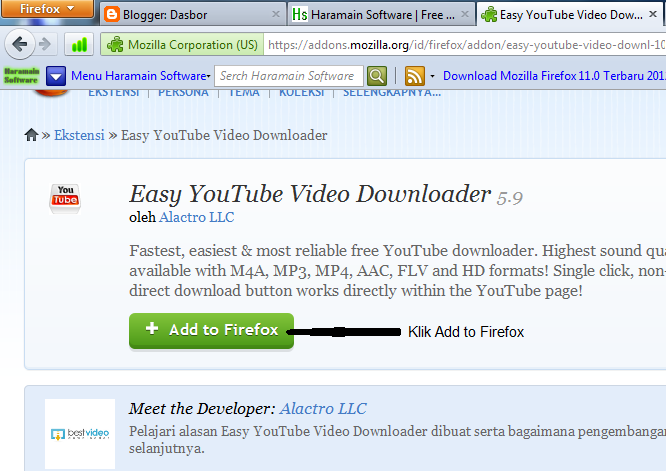Click the browser Forward arrow button

click(x=45, y=44)
